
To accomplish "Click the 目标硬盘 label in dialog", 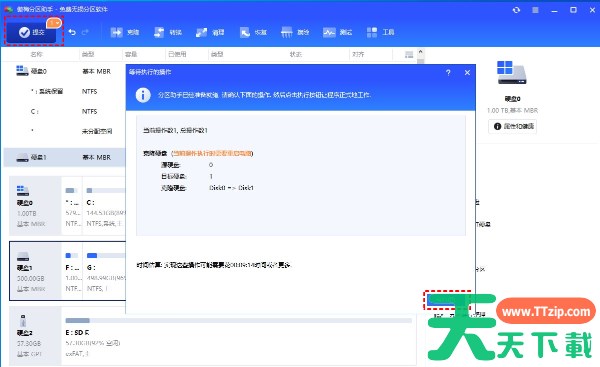I will [173, 176].
